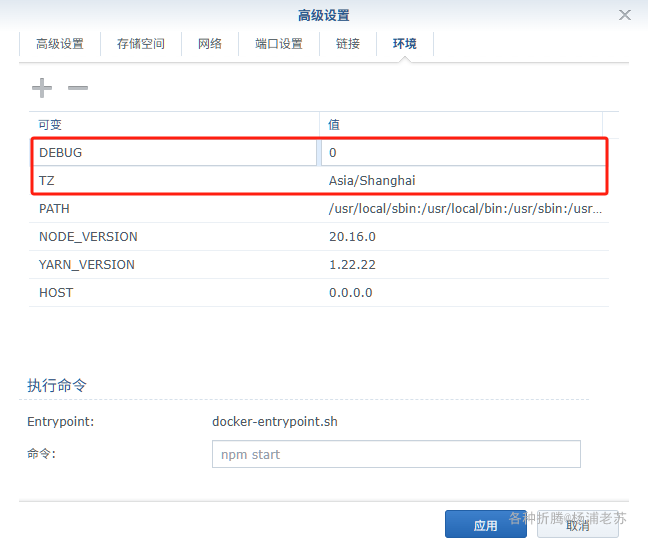Click the 值 column header

pos(461,125)
